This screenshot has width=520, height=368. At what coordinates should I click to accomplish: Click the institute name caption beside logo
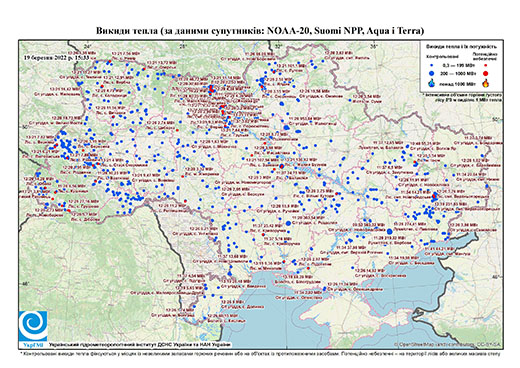139,344
